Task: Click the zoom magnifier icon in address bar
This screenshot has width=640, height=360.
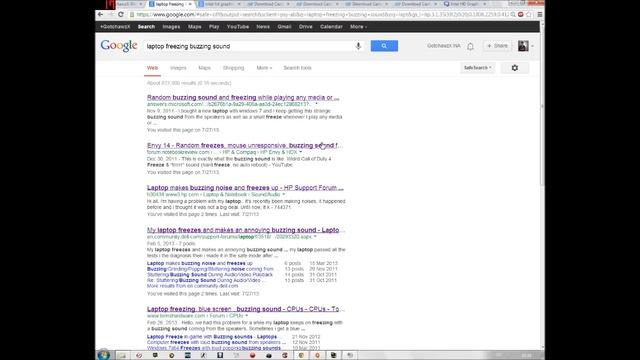Action: click(513, 14)
